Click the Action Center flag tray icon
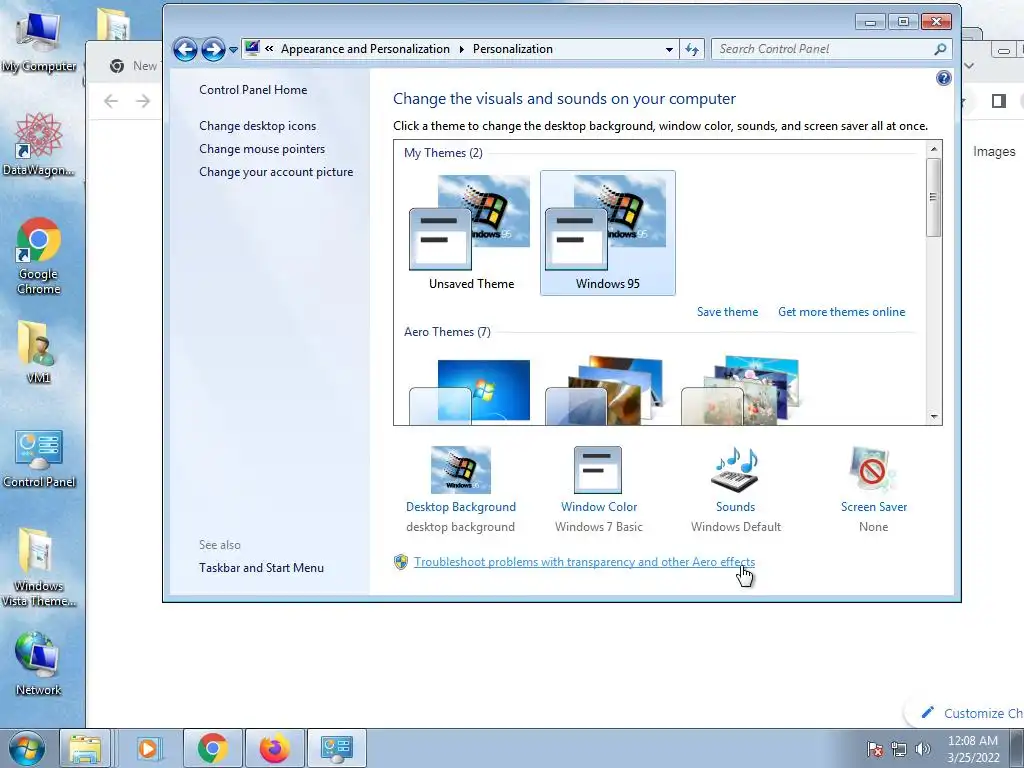This screenshot has width=1024, height=768. (874, 749)
